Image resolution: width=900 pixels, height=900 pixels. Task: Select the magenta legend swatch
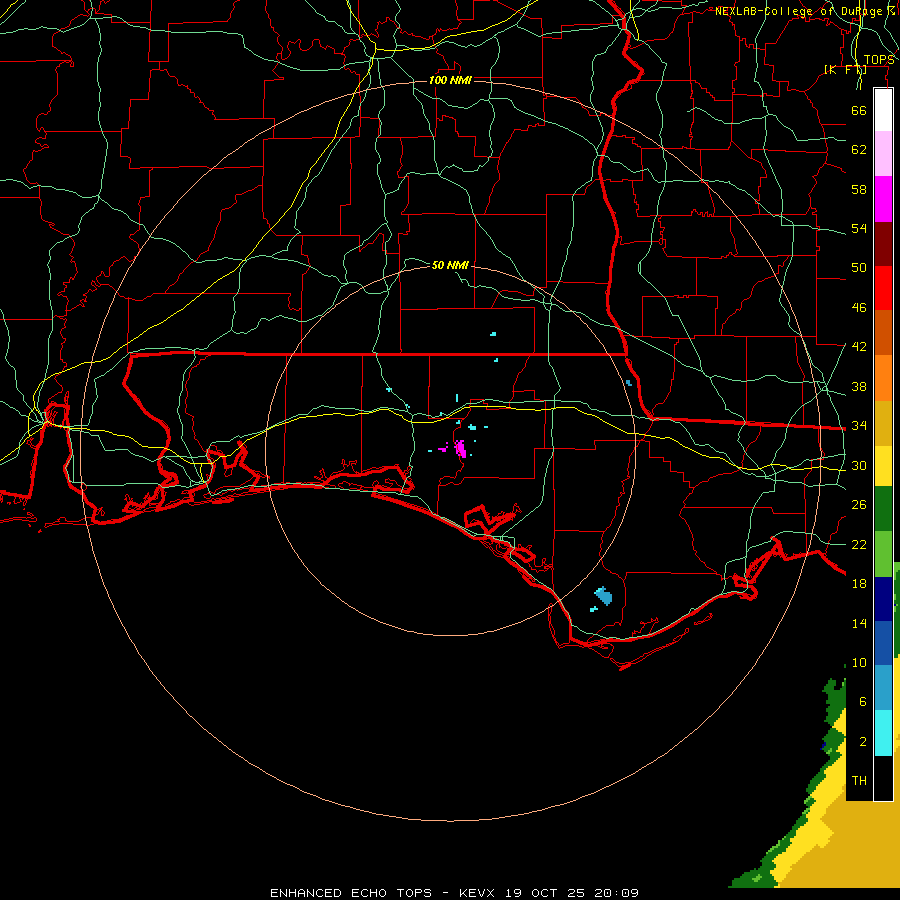pyautogui.click(x=883, y=199)
